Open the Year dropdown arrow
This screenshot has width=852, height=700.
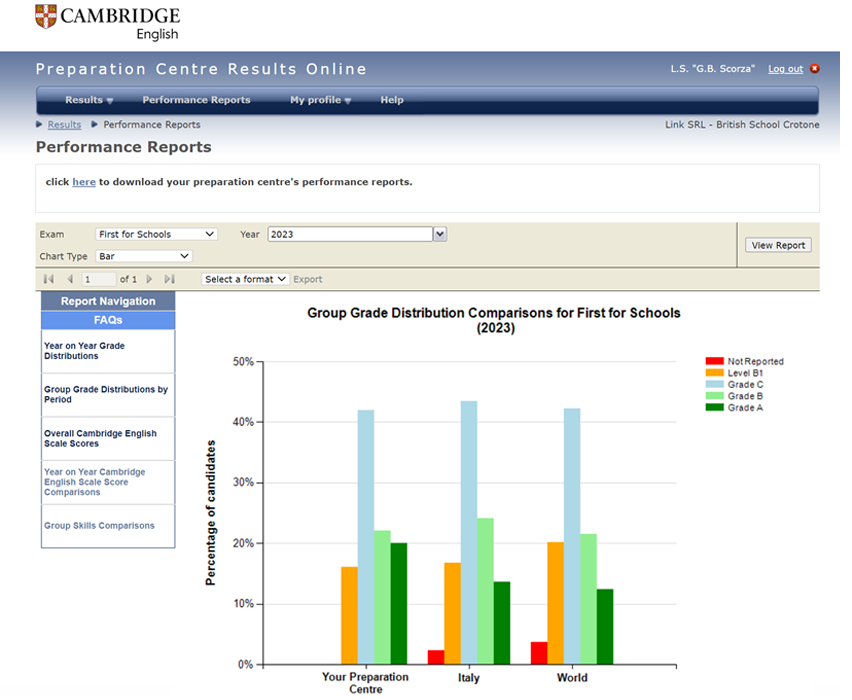(440, 234)
